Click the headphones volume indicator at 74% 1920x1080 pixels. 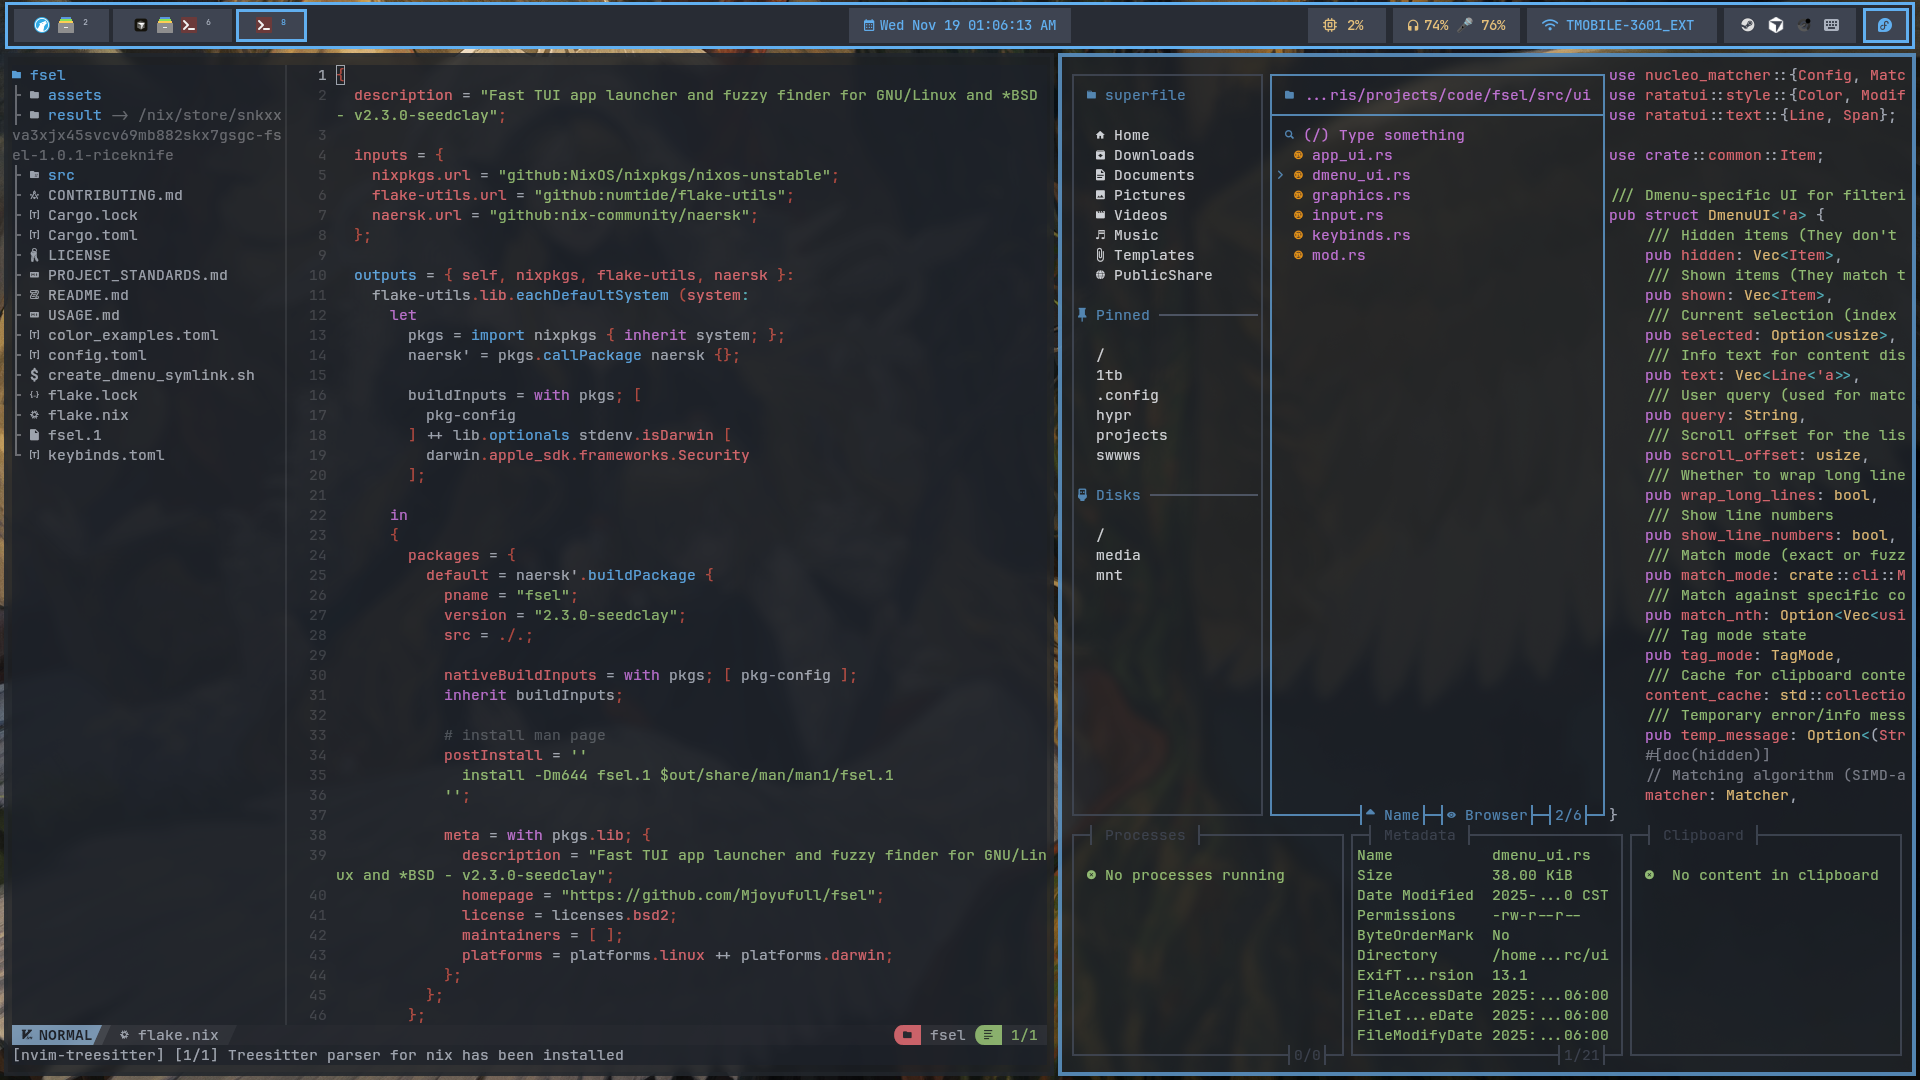(x=1427, y=25)
